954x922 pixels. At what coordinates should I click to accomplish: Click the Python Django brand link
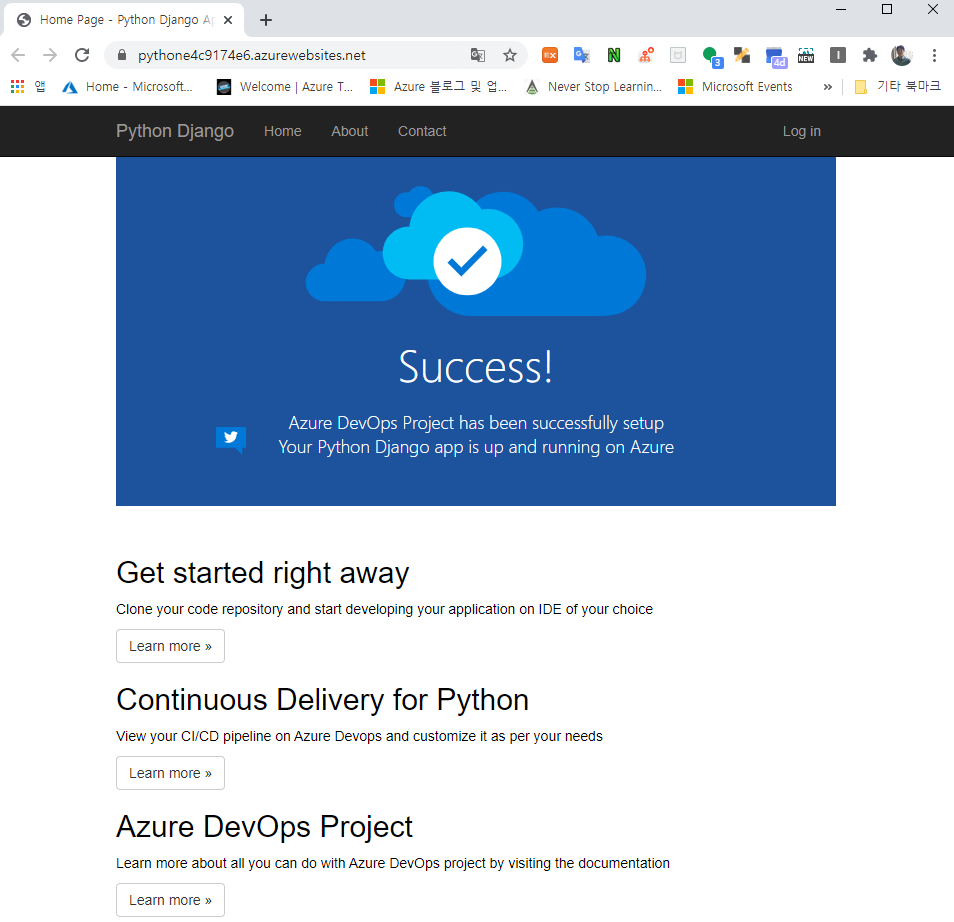click(175, 131)
